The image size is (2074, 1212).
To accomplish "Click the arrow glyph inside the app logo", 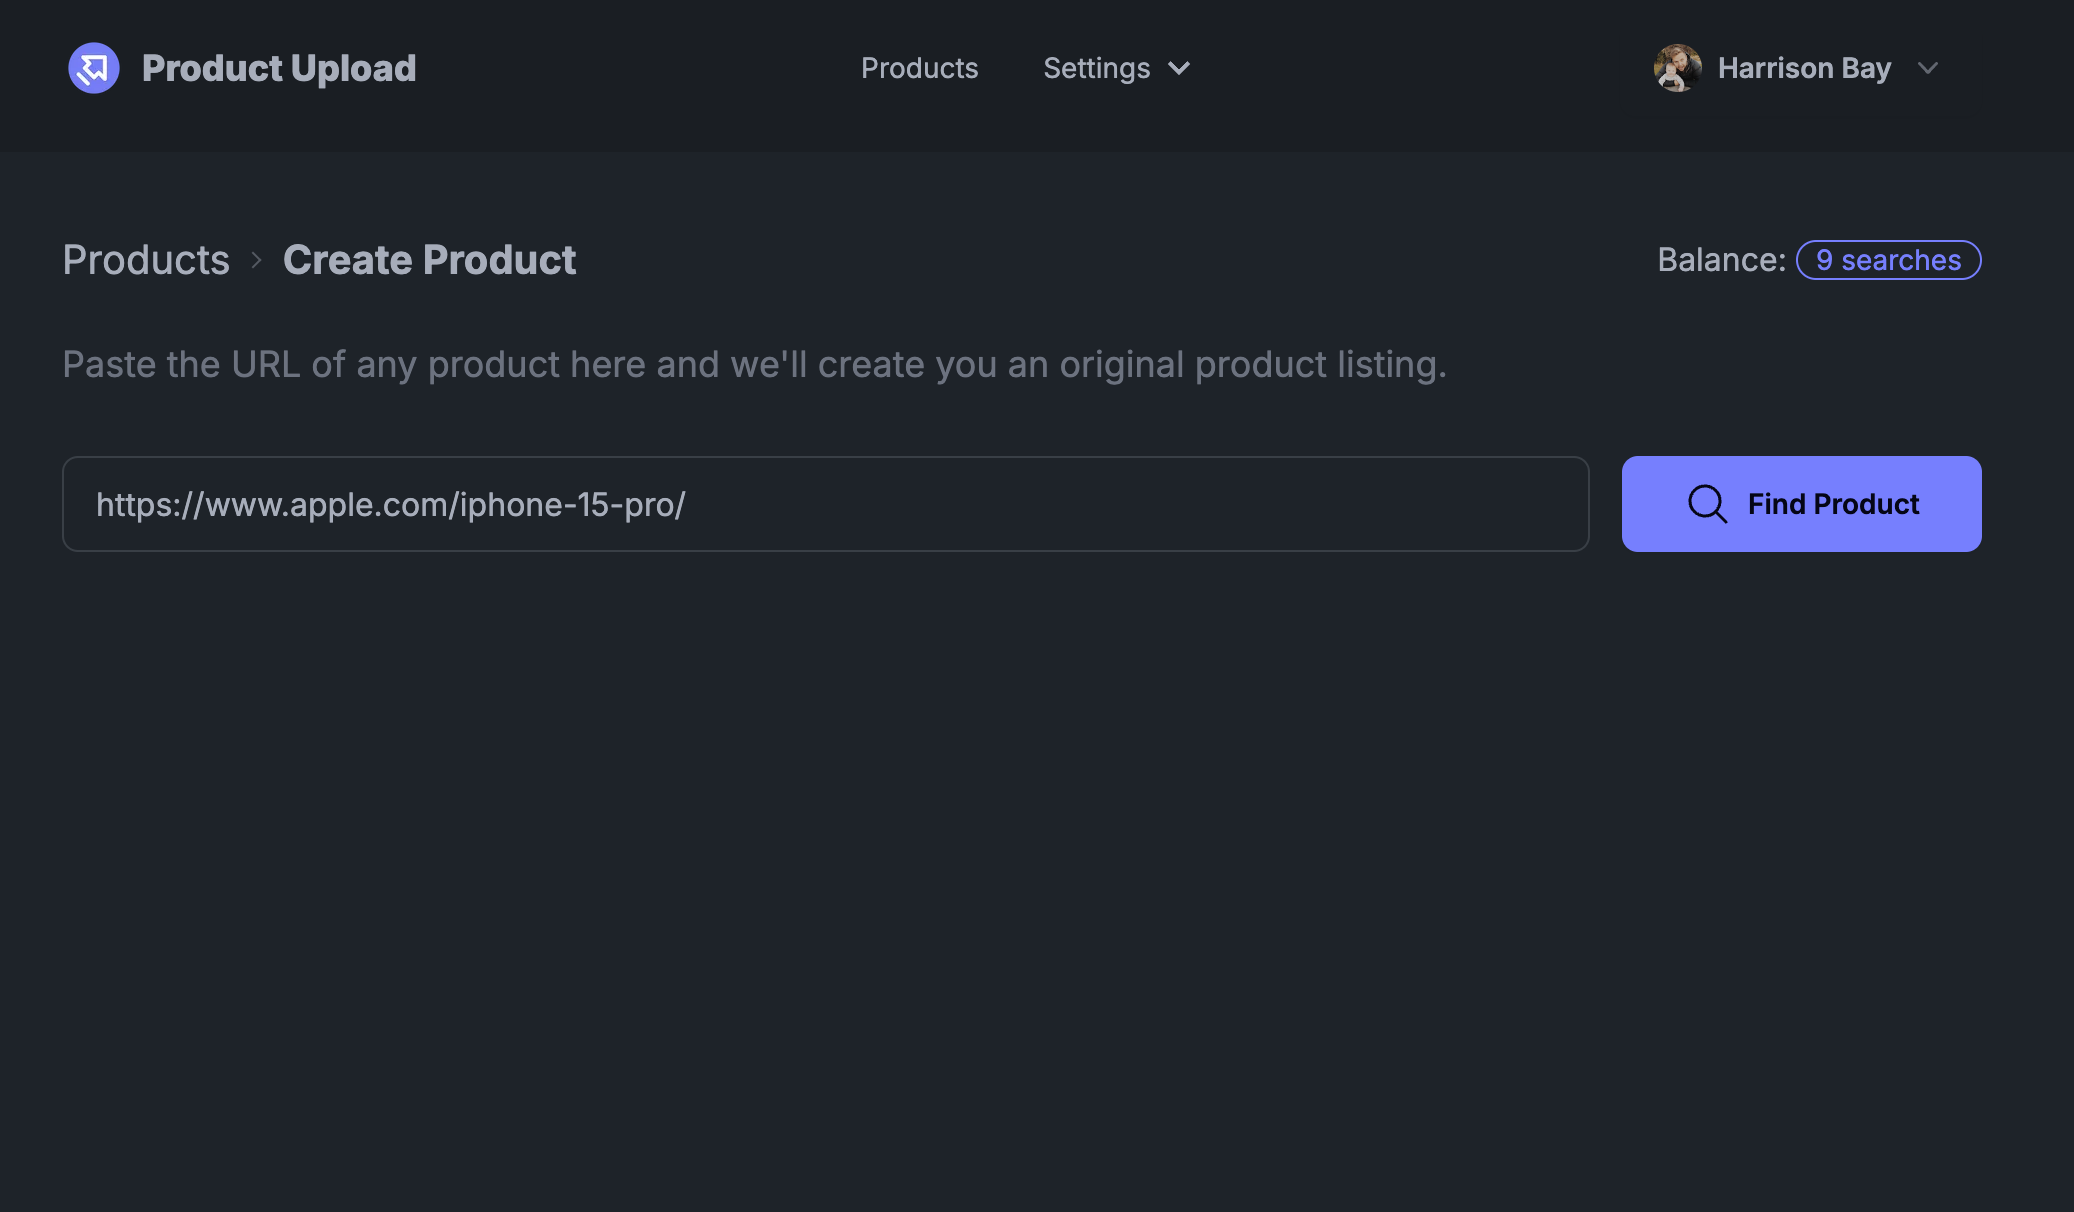I will click(93, 68).
